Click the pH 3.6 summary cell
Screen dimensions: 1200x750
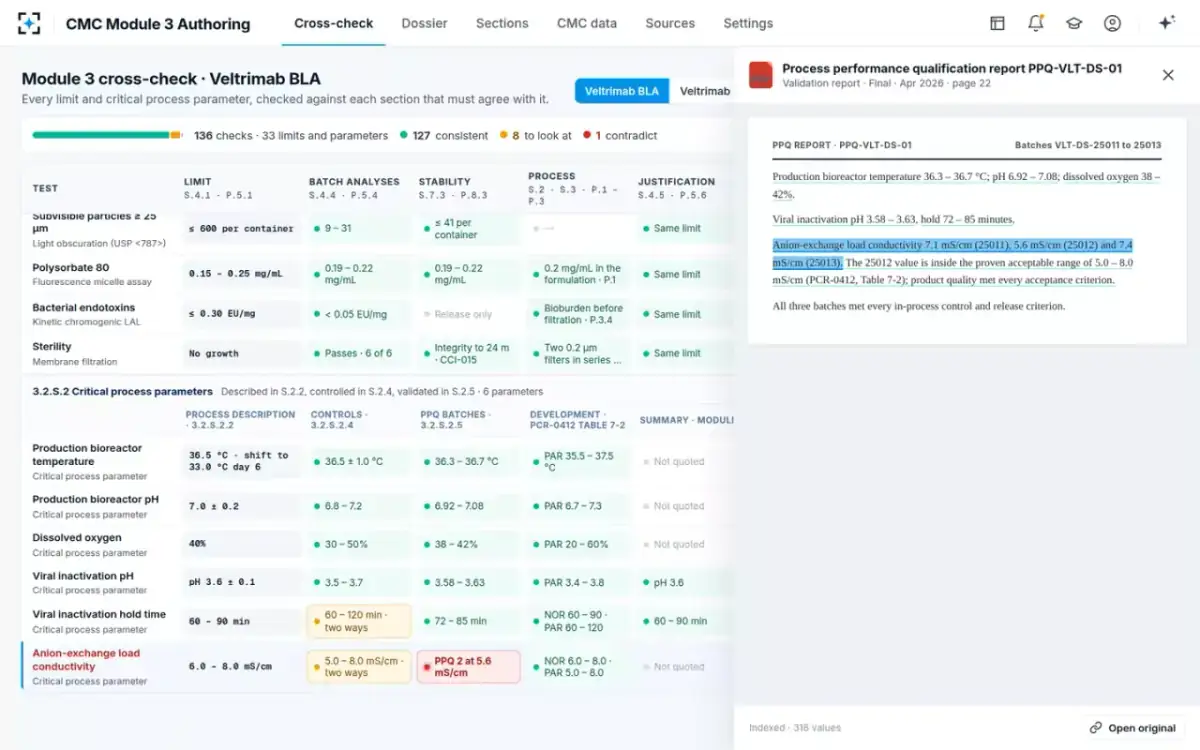pyautogui.click(x=686, y=583)
